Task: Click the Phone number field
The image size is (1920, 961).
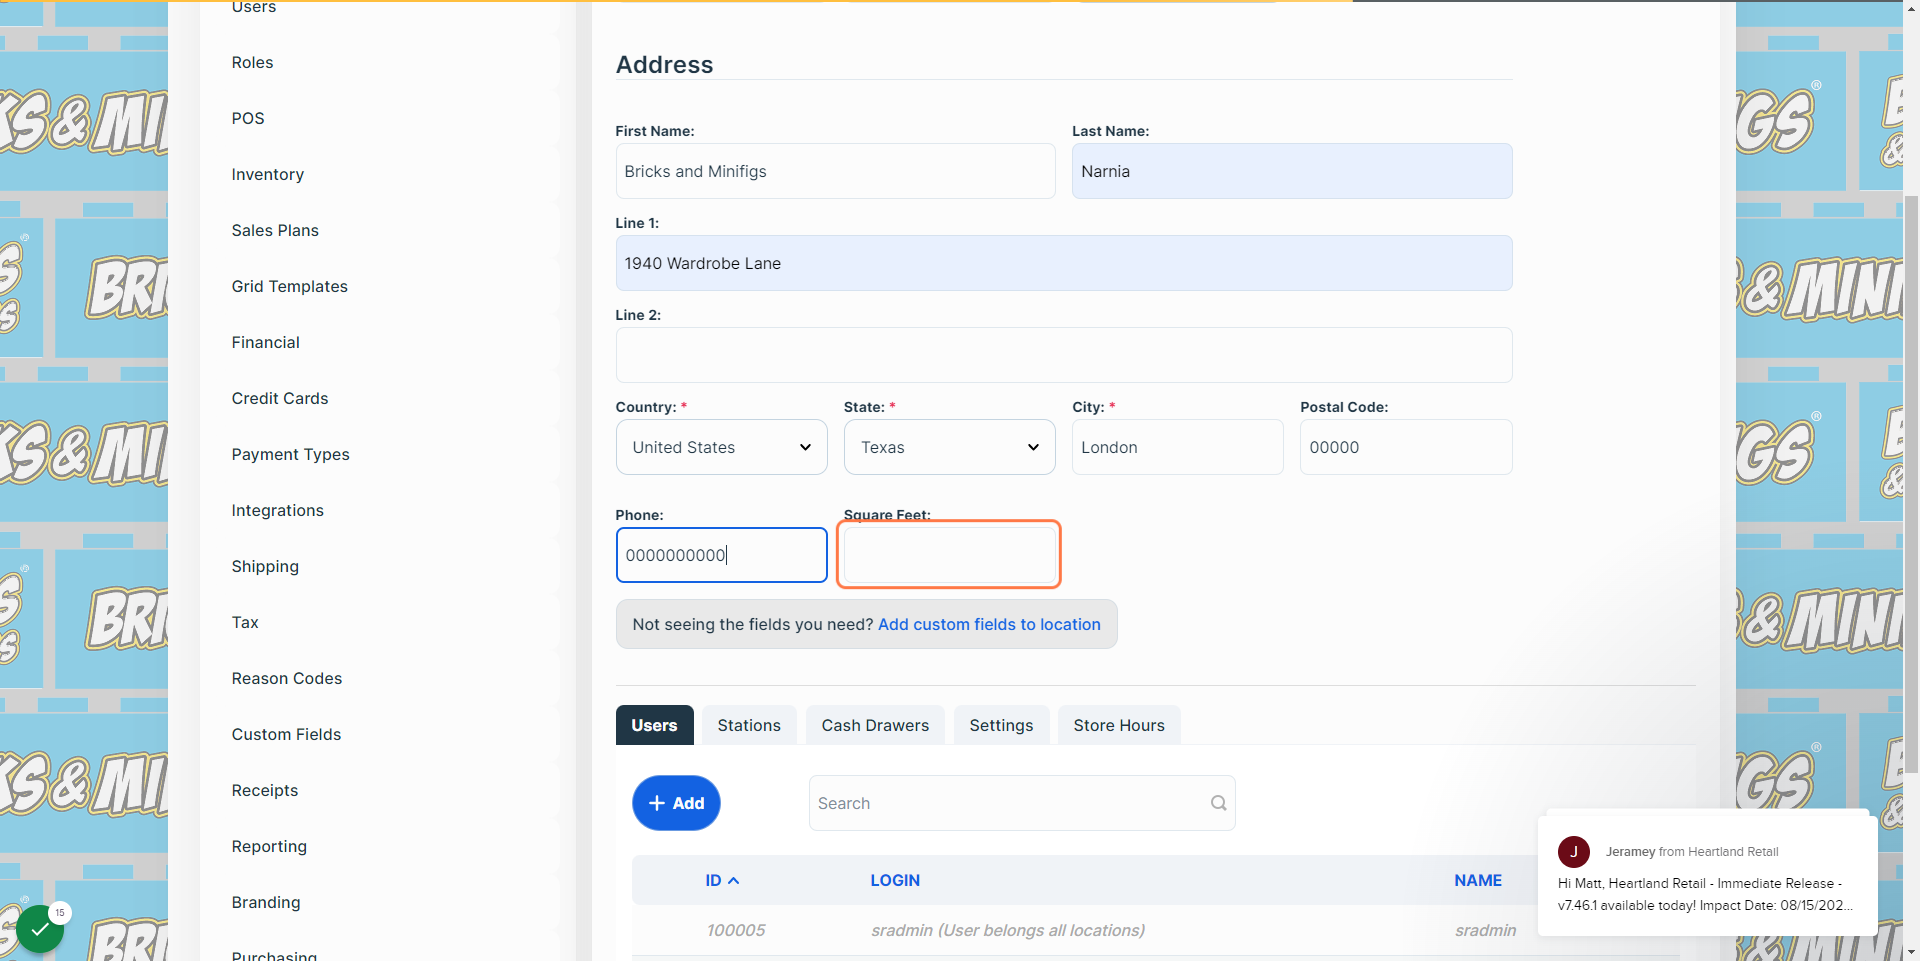Action: coord(721,555)
